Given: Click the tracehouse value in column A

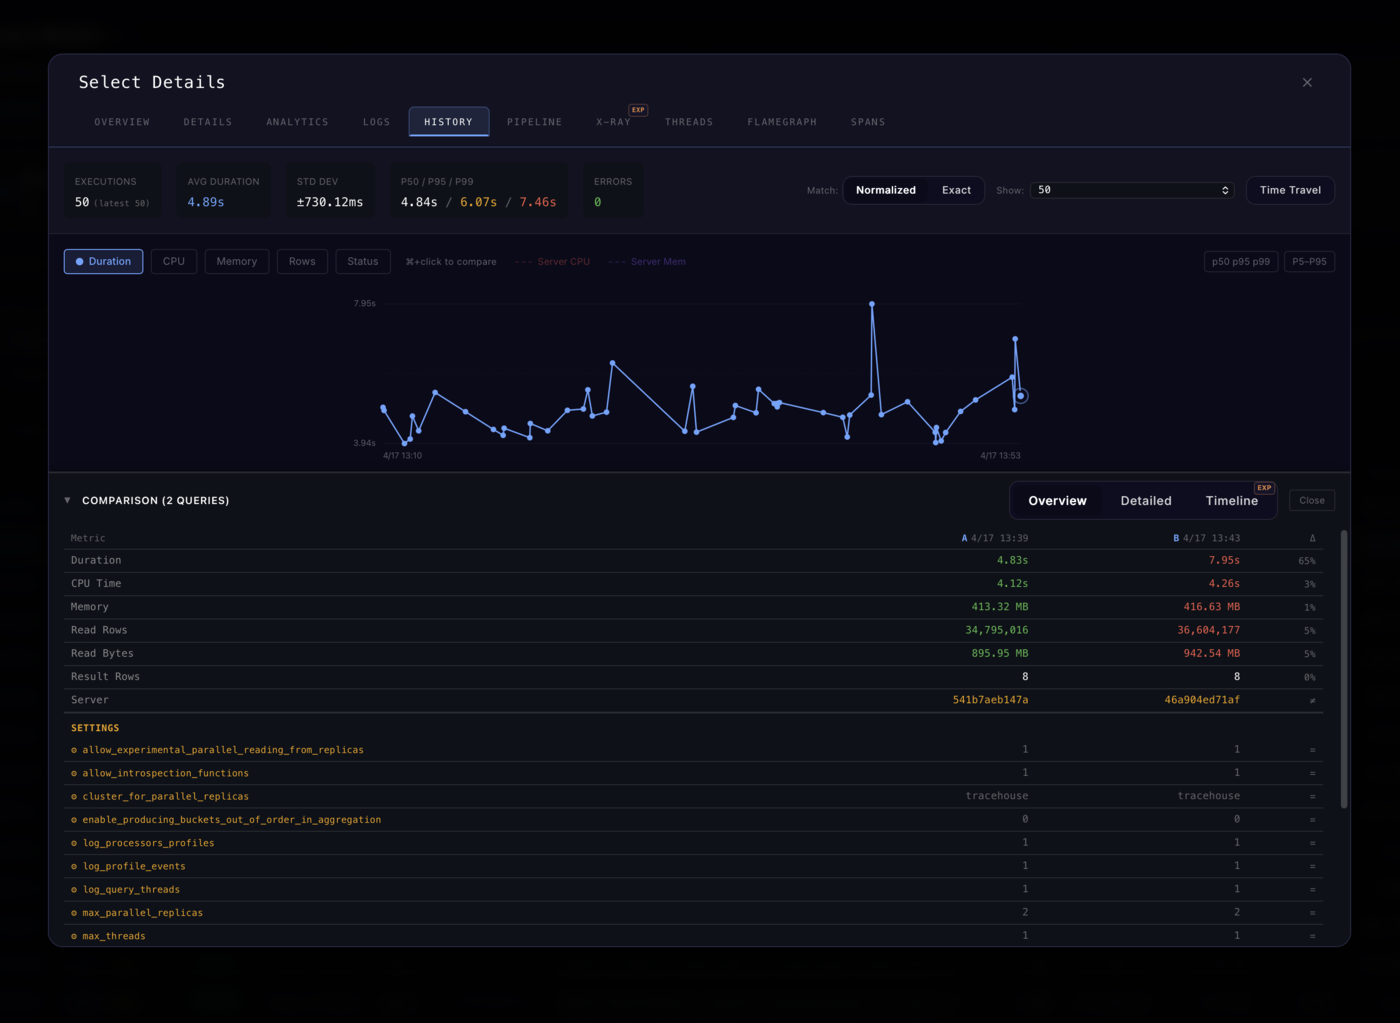Looking at the screenshot, I should [x=997, y=796].
